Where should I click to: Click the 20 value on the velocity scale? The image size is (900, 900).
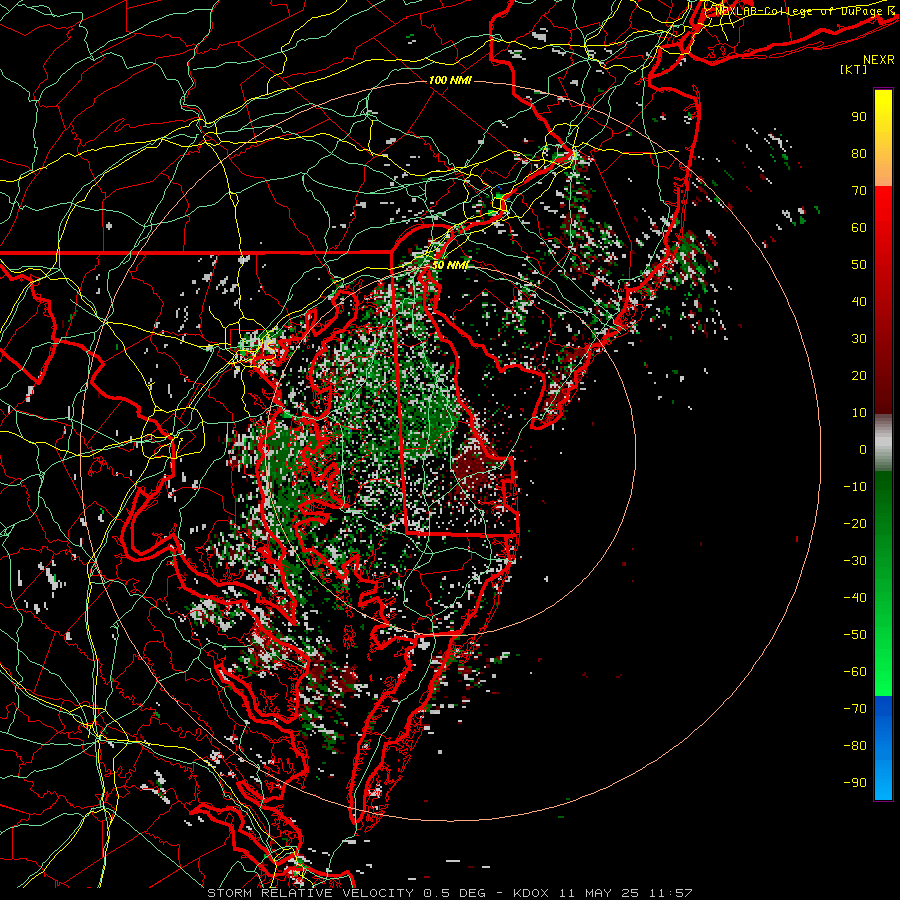[859, 375]
